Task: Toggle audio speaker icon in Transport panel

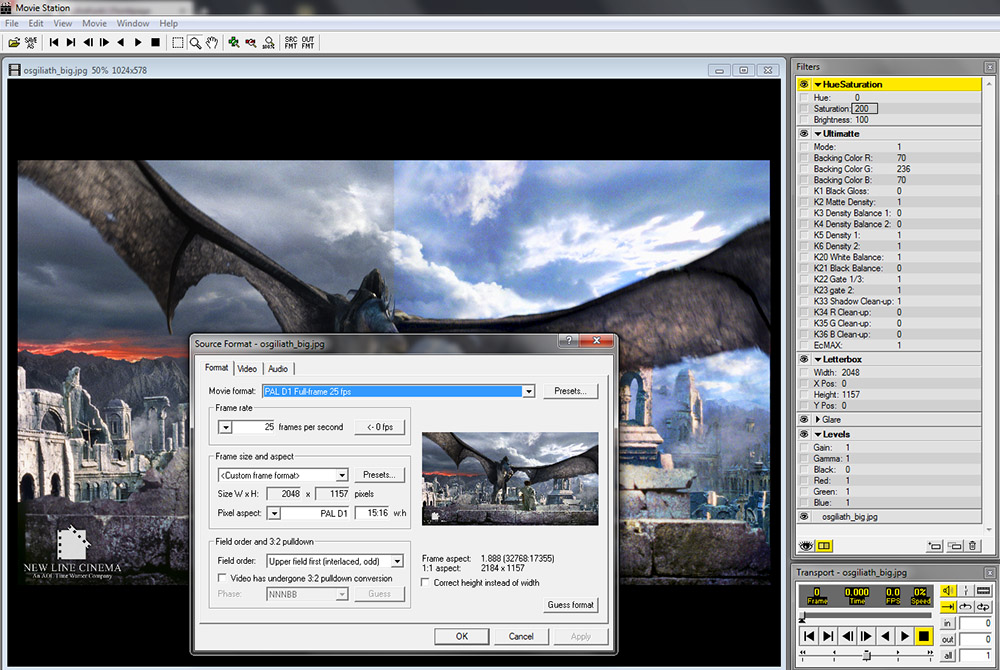Action: 947,591
